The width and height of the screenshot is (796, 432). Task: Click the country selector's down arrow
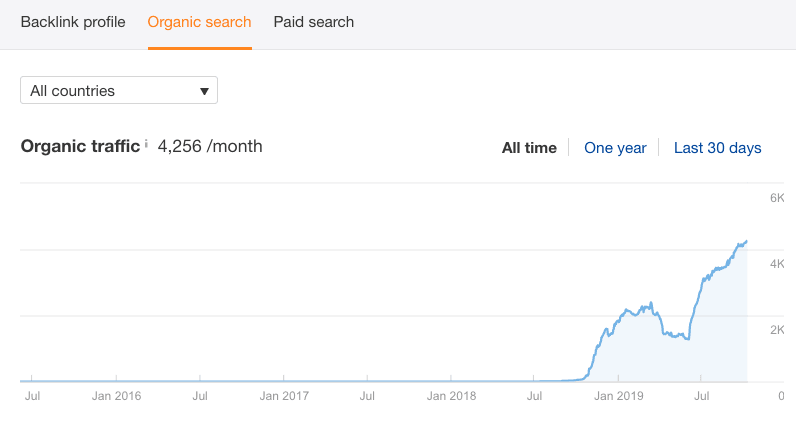(204, 91)
